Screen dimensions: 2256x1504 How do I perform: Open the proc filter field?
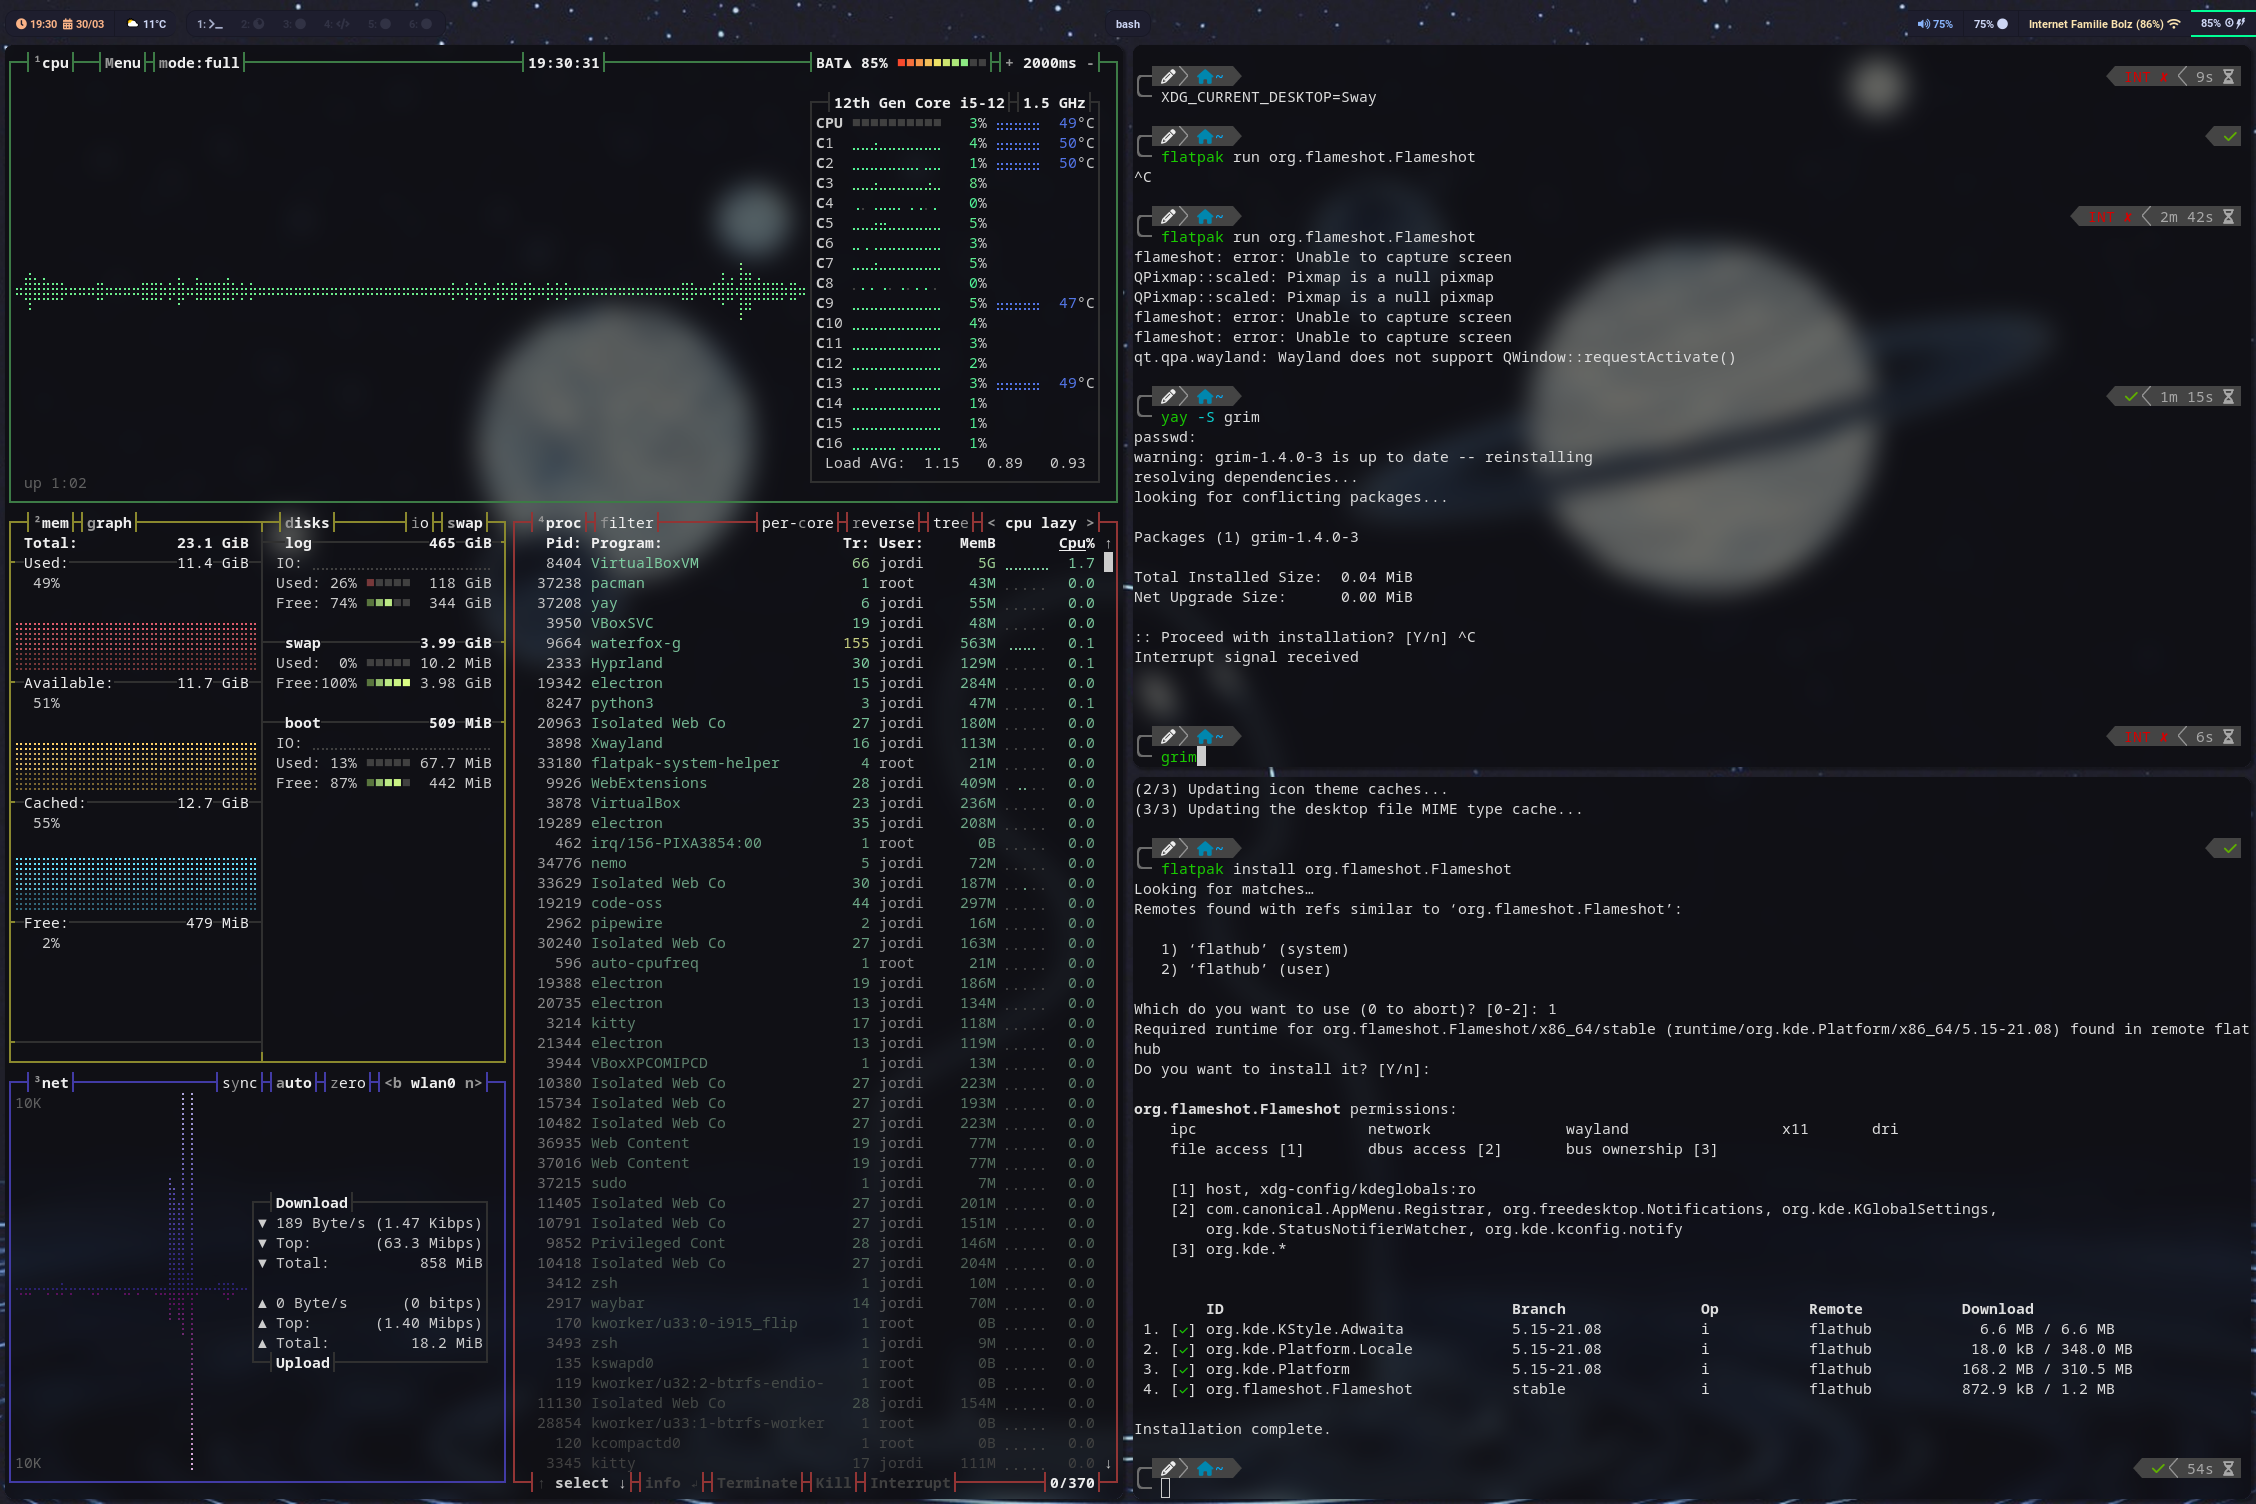pos(626,523)
